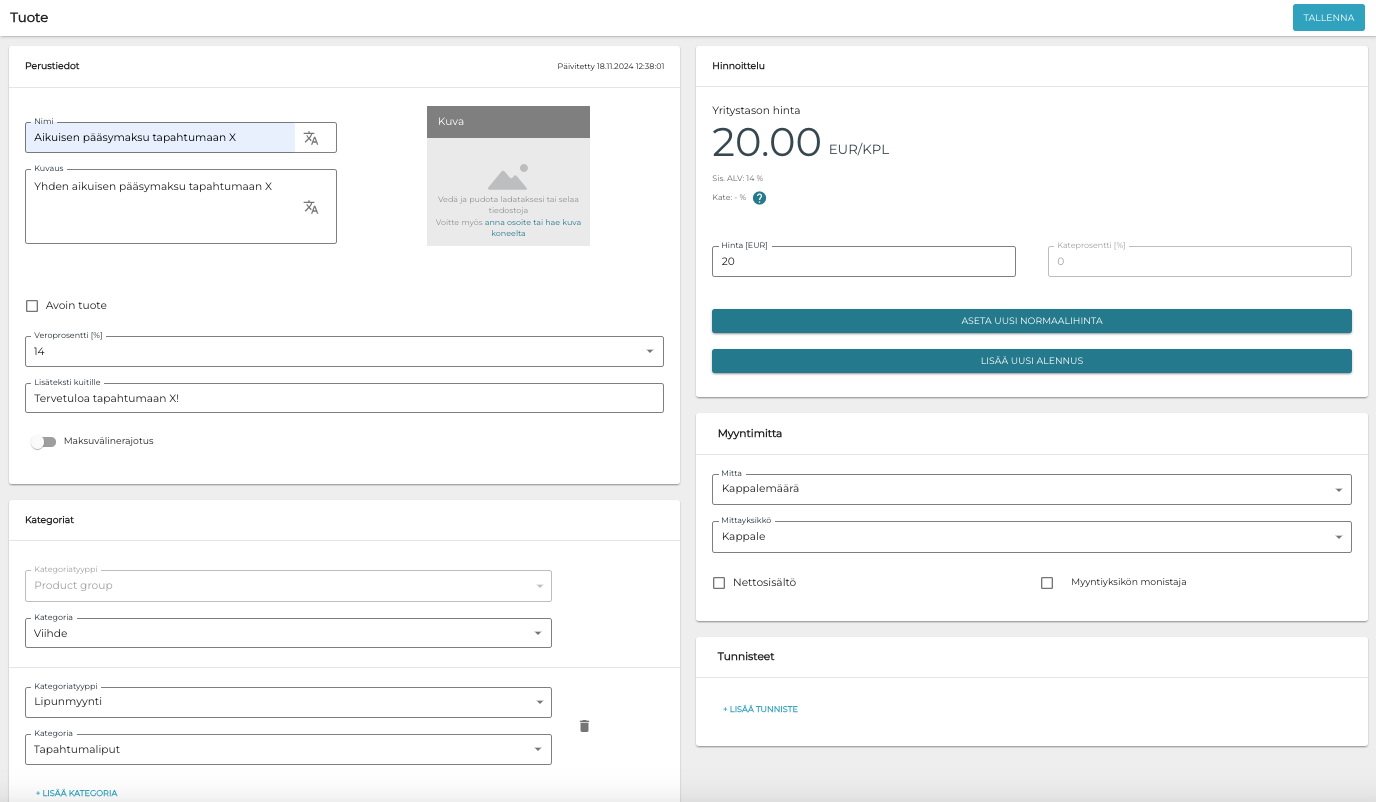Click the image placeholder icon in Kuva
The height and width of the screenshot is (802, 1376).
[x=508, y=177]
